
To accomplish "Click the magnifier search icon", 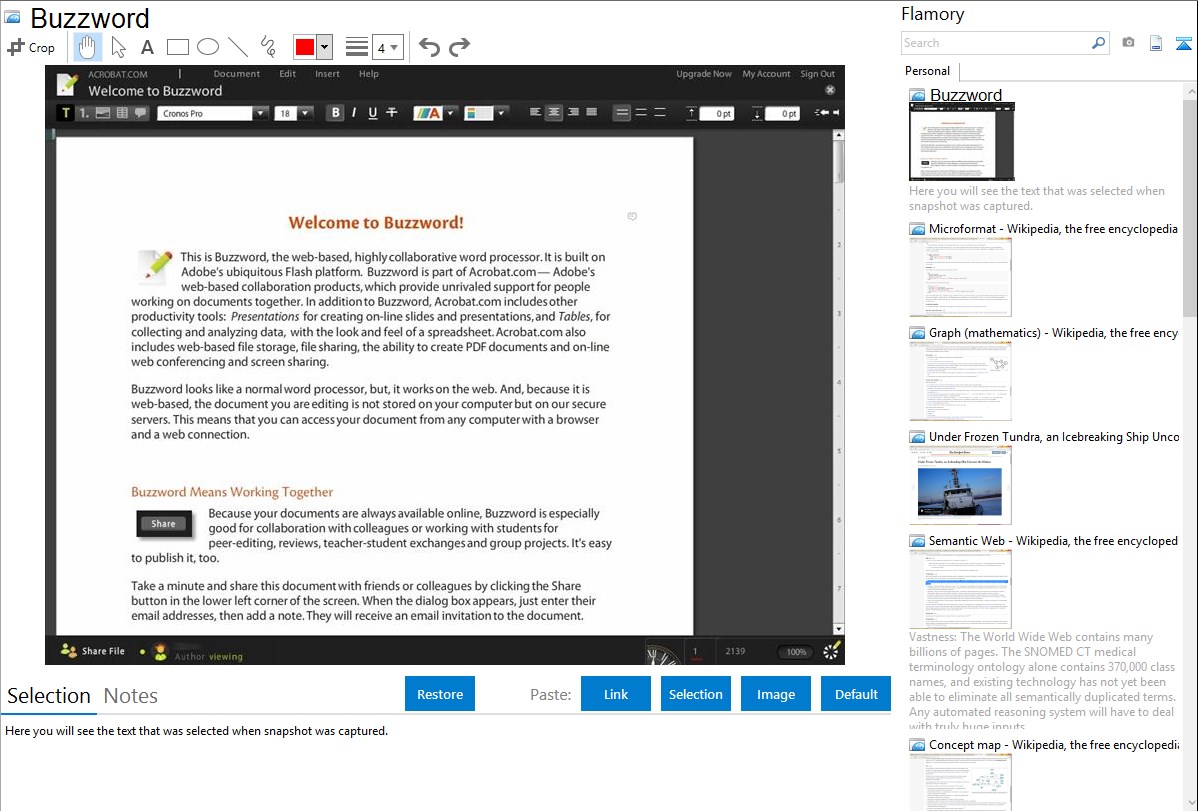I will 1099,43.
